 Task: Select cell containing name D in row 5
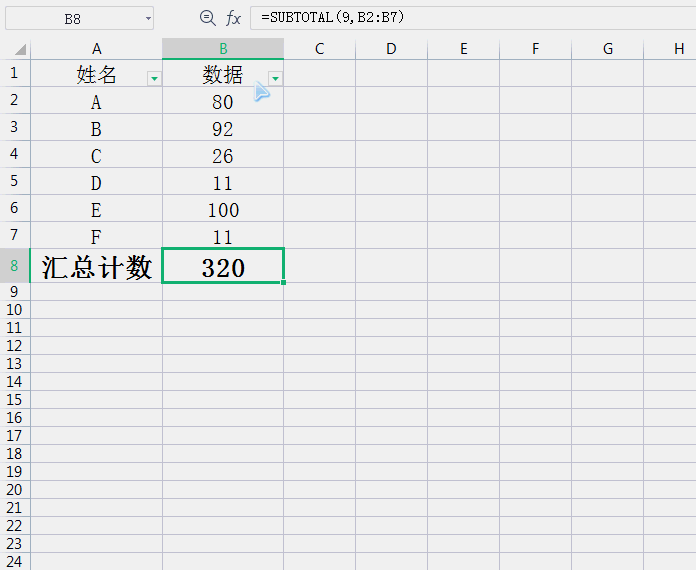point(96,182)
